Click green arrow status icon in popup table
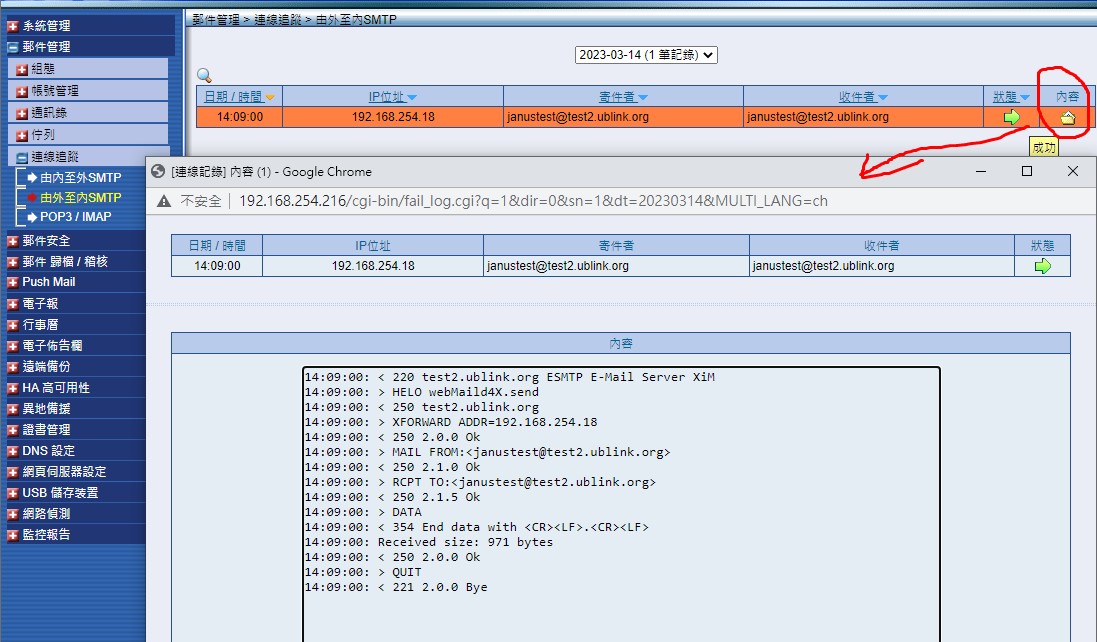The image size is (1097, 642). (x=1043, y=266)
